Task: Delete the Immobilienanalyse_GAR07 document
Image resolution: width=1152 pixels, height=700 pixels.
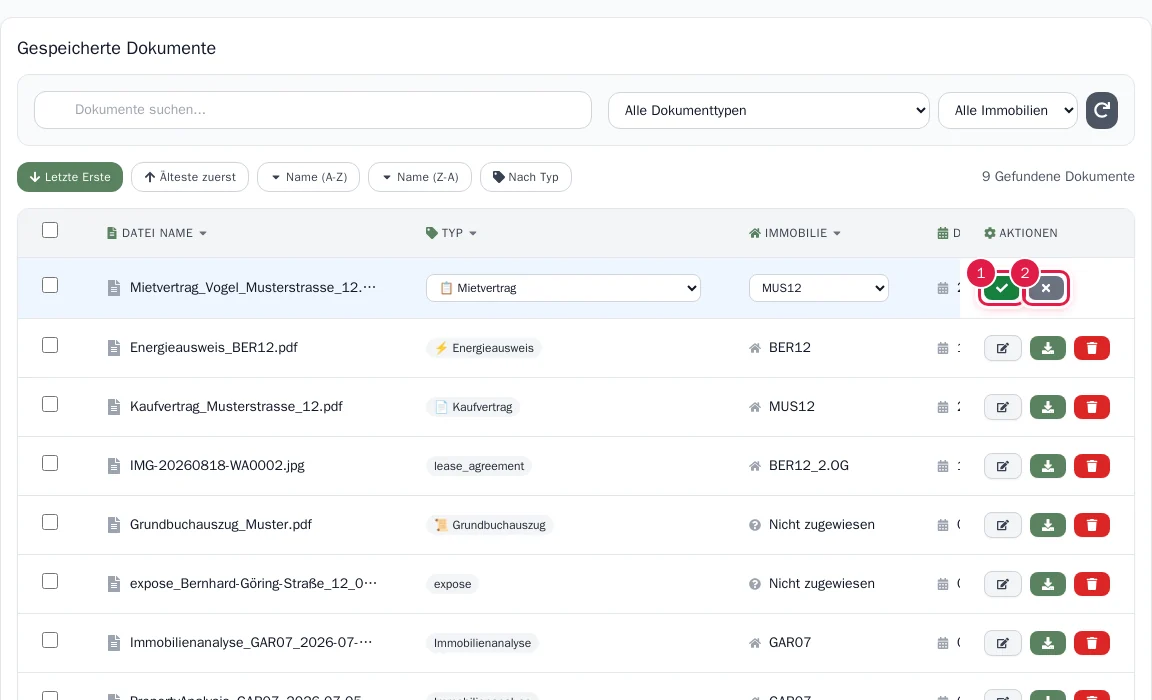Action: [1092, 643]
